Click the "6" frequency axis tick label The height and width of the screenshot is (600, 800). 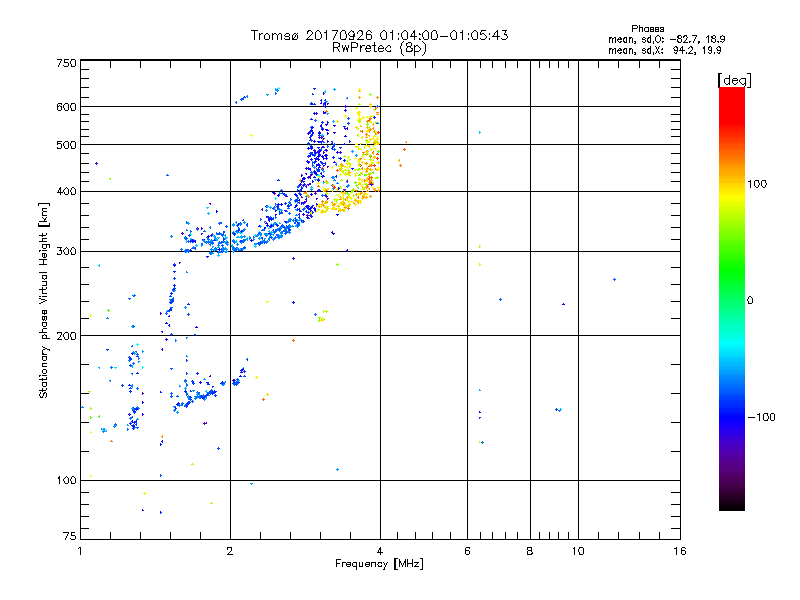coord(467,551)
